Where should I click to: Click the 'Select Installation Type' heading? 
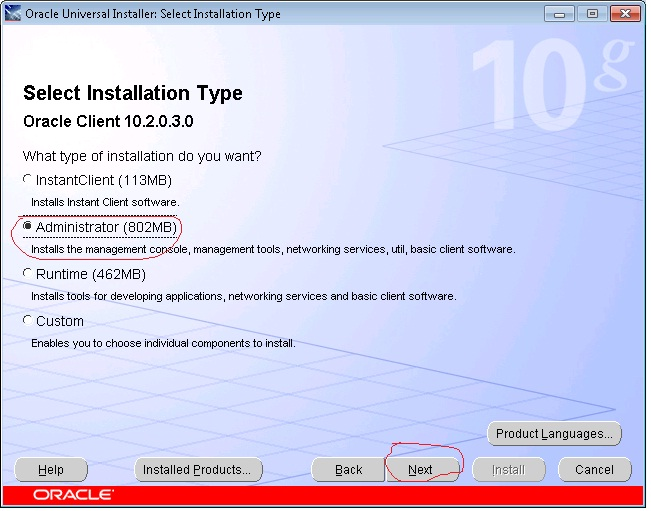(134, 93)
